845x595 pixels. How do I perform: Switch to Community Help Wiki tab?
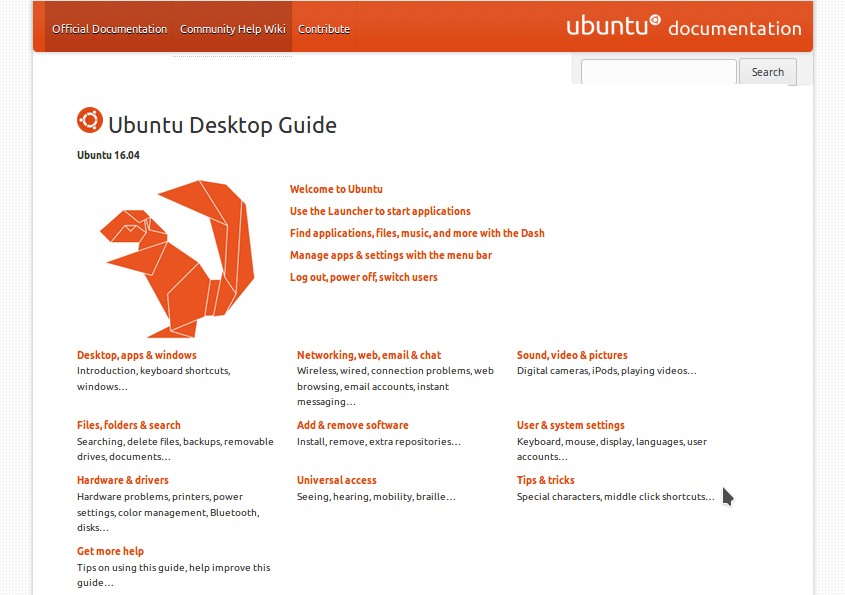[232, 29]
